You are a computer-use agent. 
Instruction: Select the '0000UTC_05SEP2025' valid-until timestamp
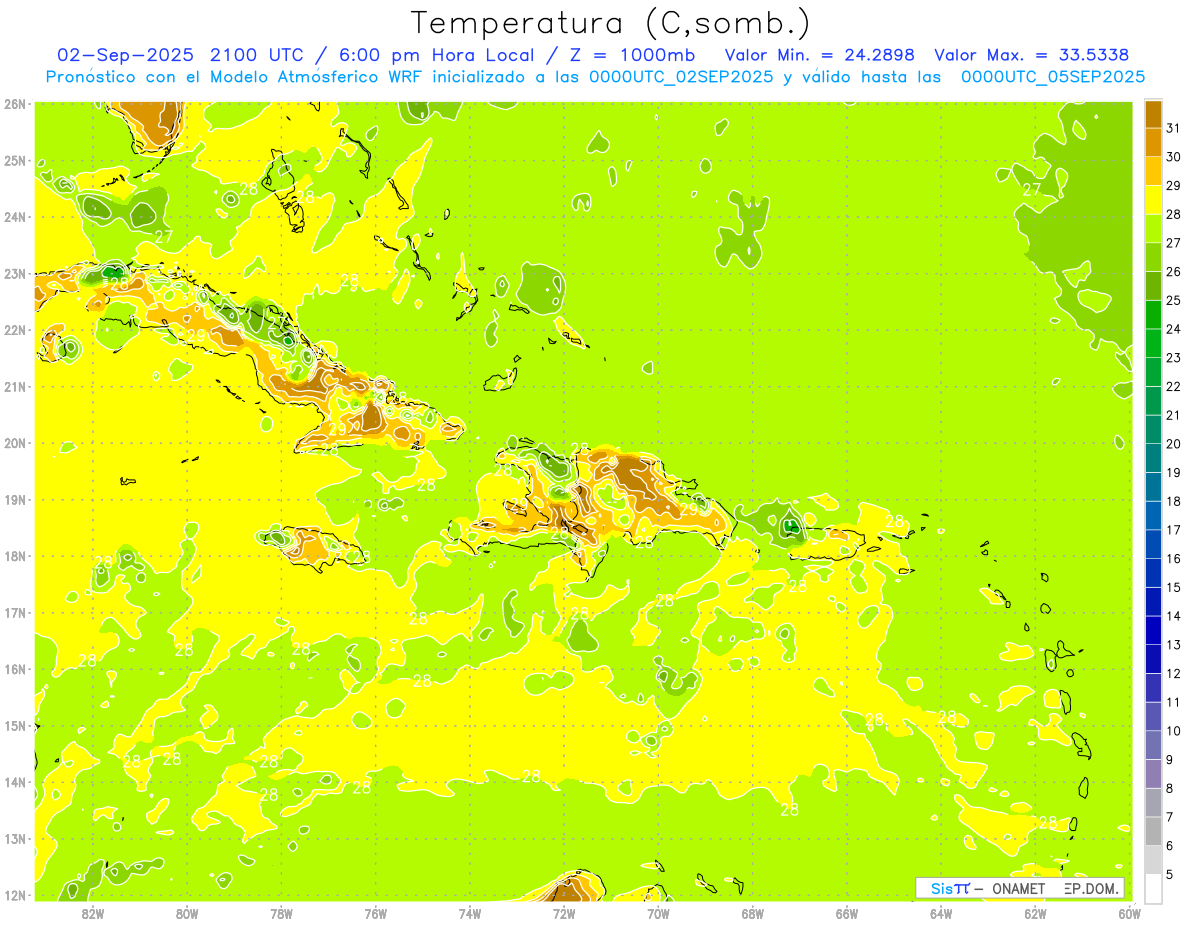point(1053,77)
